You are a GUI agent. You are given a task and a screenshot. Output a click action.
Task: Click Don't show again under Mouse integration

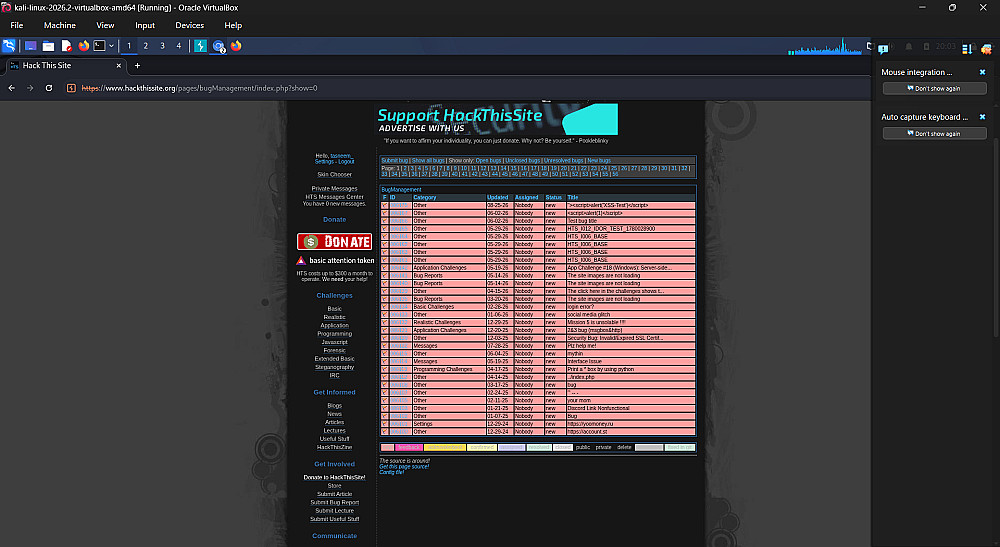coord(934,89)
